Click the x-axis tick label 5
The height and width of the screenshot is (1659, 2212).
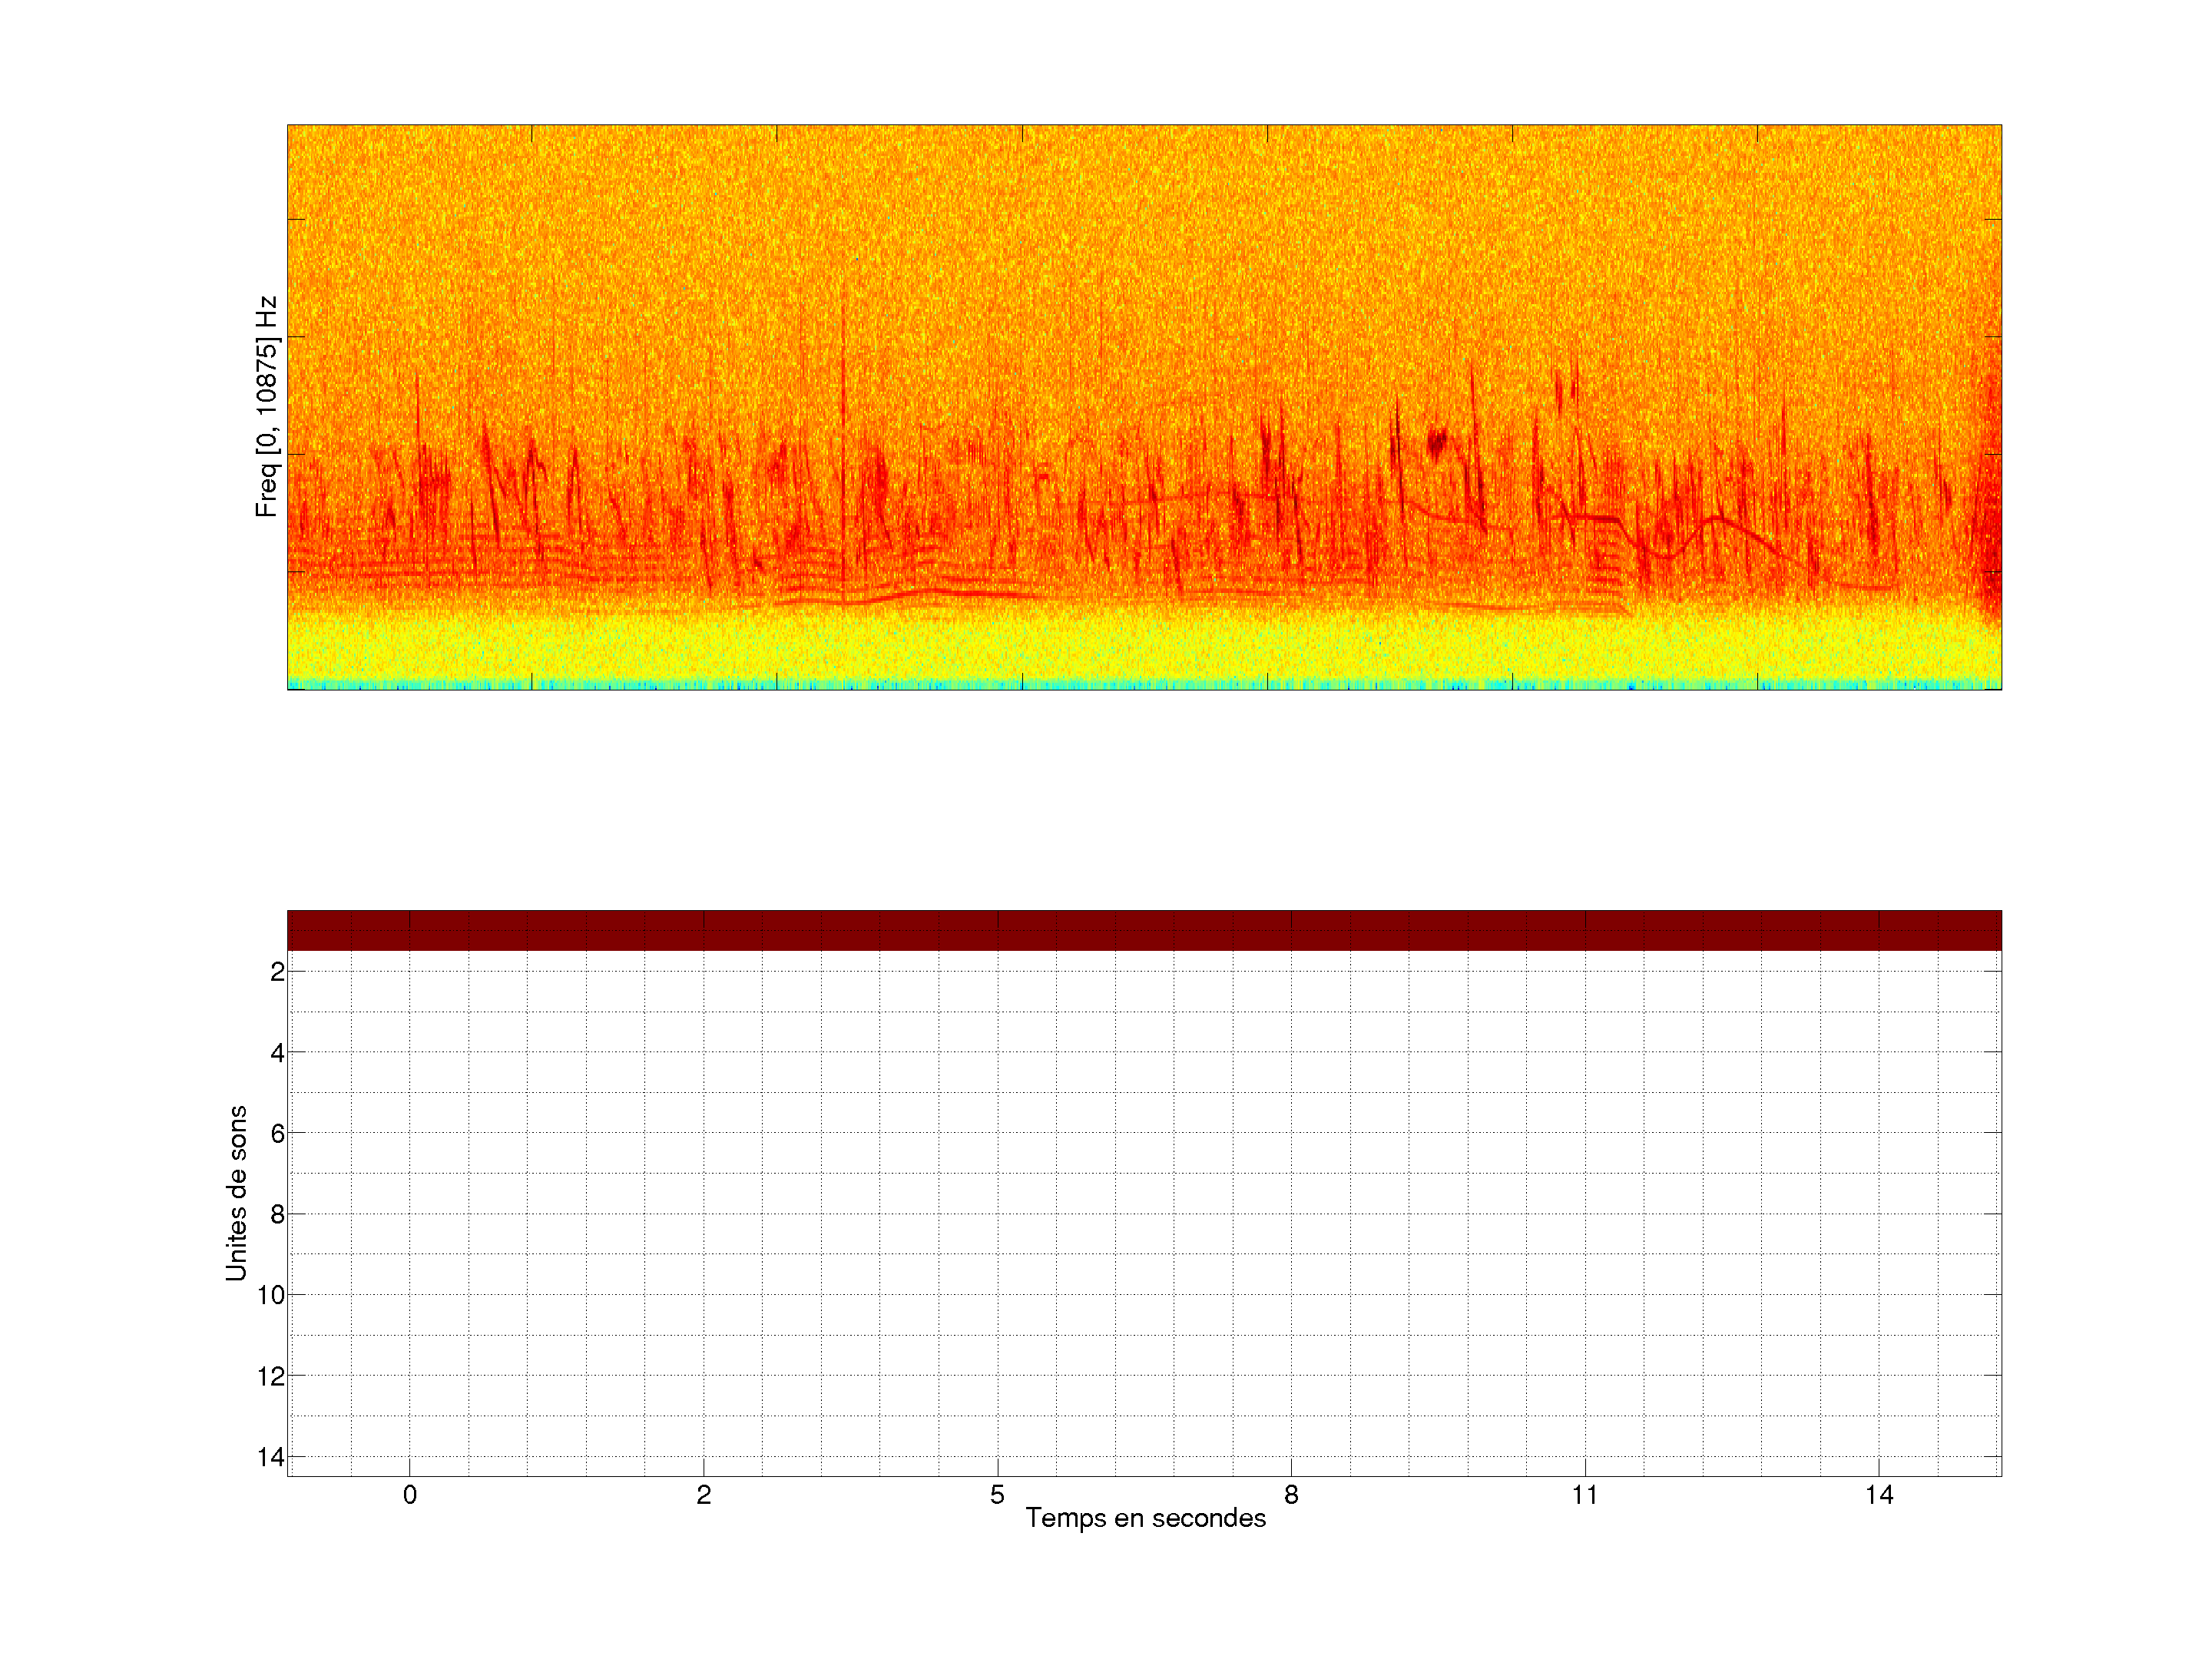[x=997, y=1495]
